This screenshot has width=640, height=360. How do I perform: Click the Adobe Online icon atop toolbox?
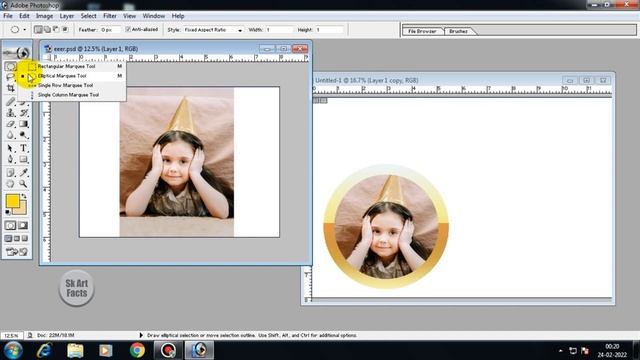[x=17, y=53]
